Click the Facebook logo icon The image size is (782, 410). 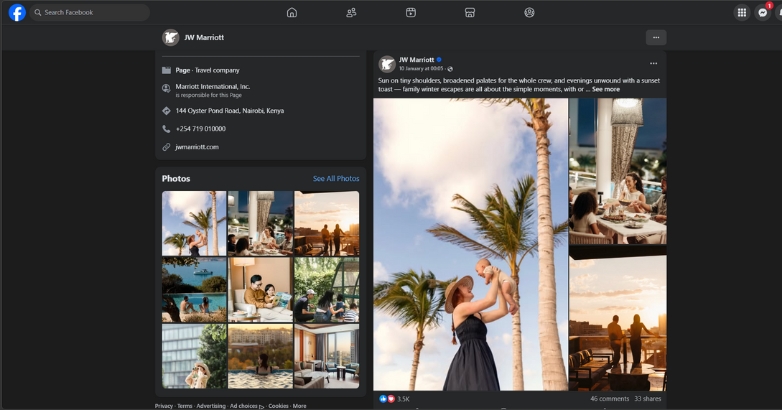17,12
